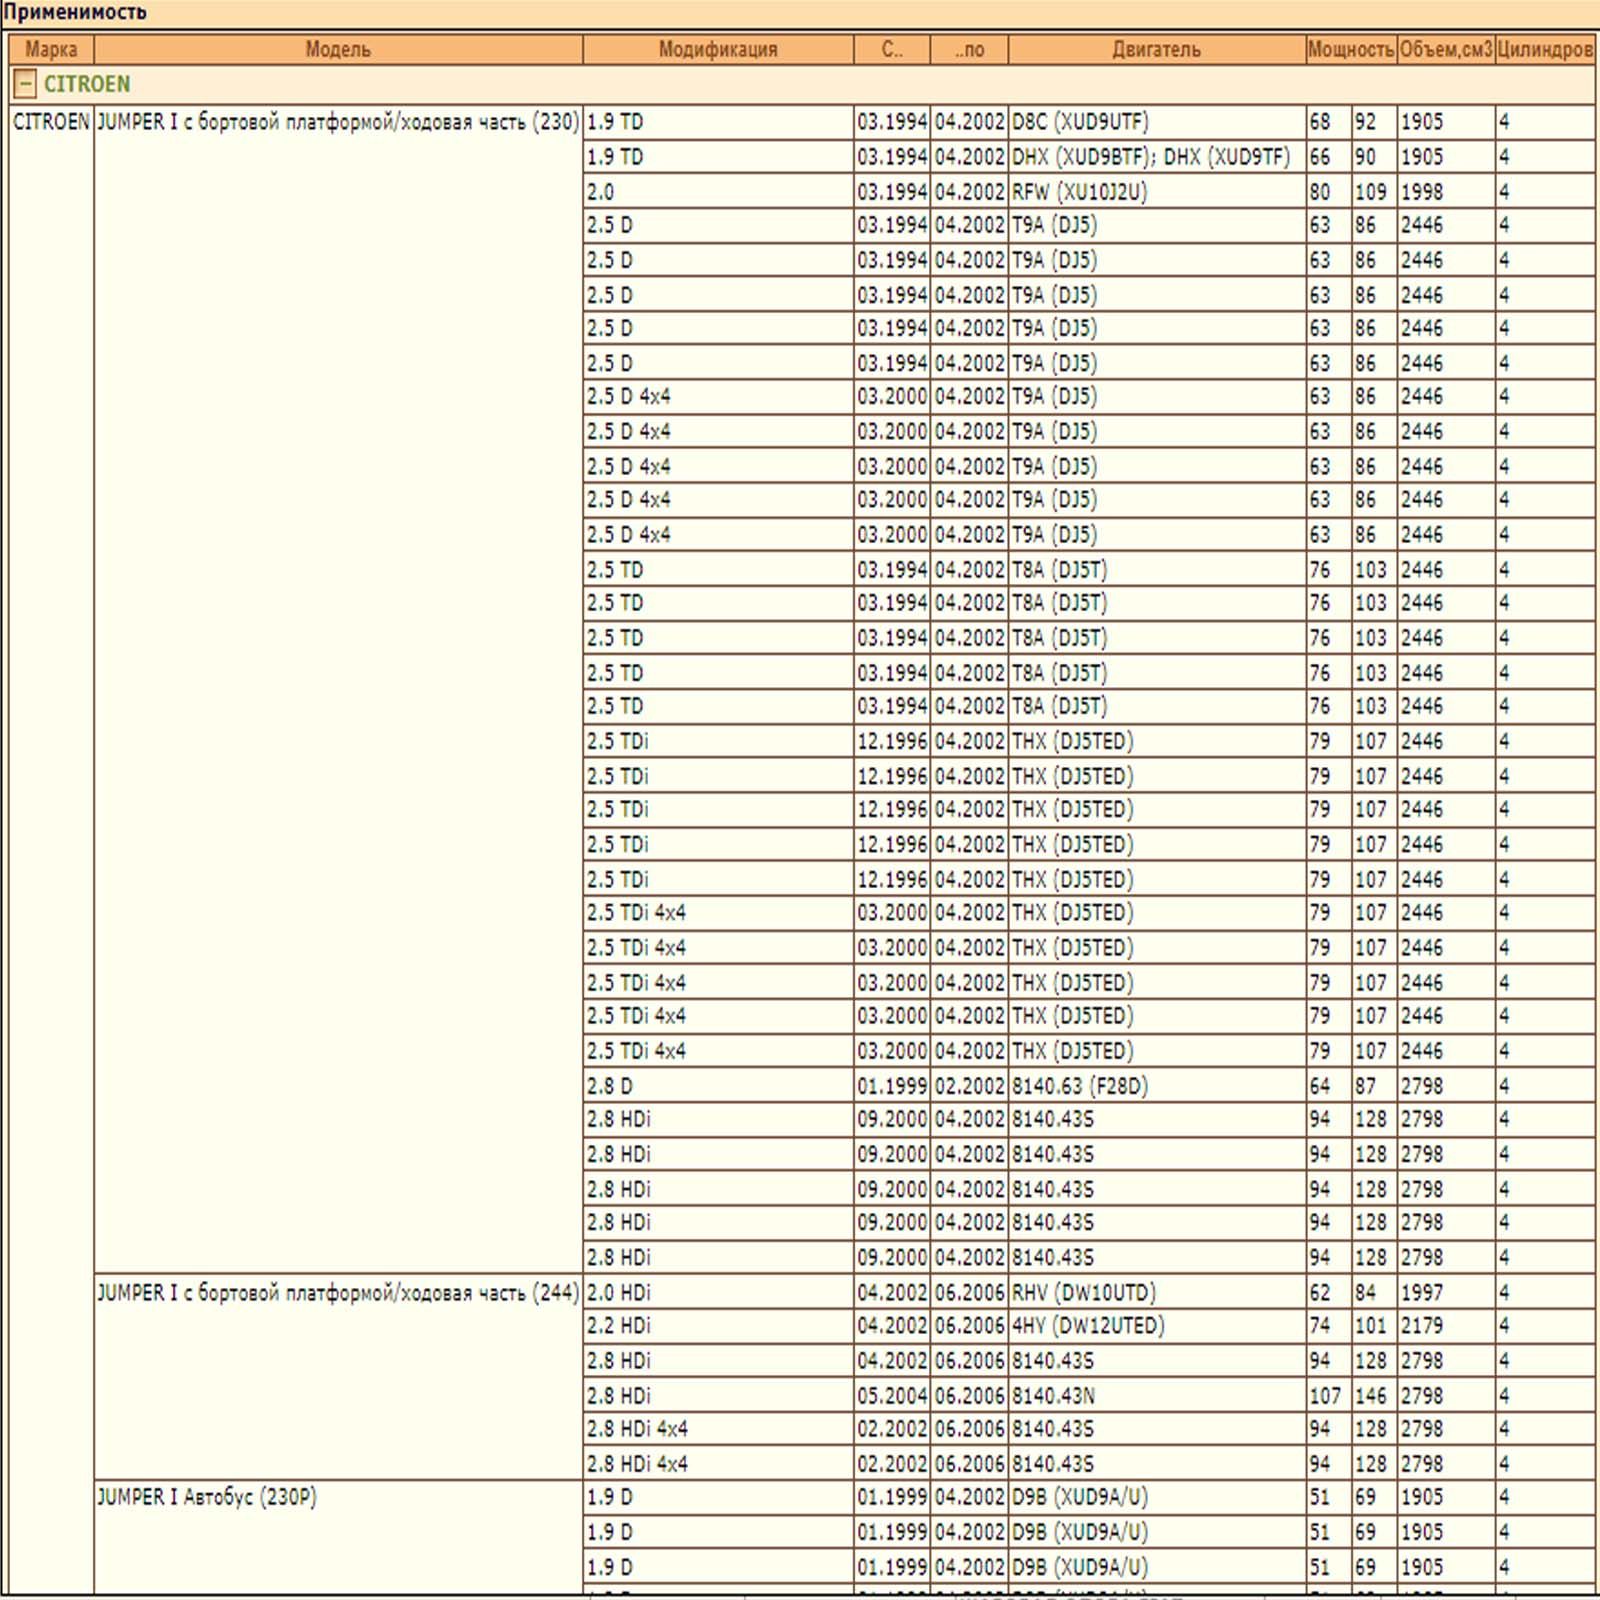Click the Двигатель column header
Image resolution: width=1600 pixels, height=1600 pixels.
click(1156, 49)
